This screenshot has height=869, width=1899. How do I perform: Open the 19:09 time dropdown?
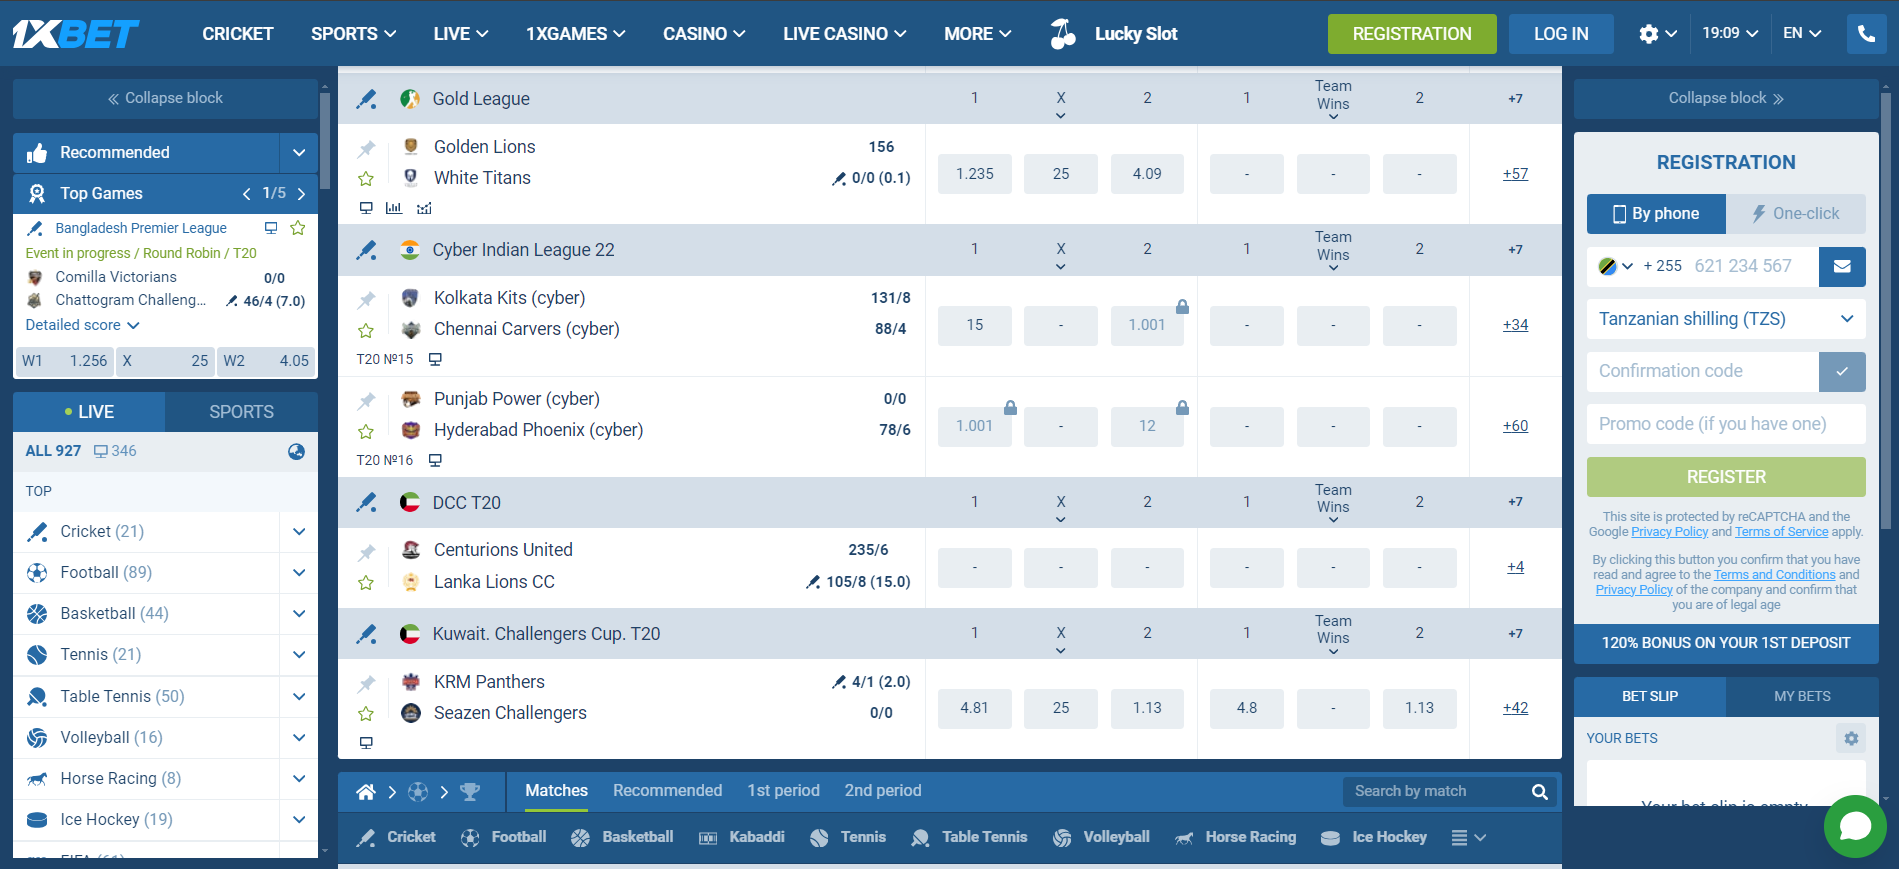click(1730, 33)
